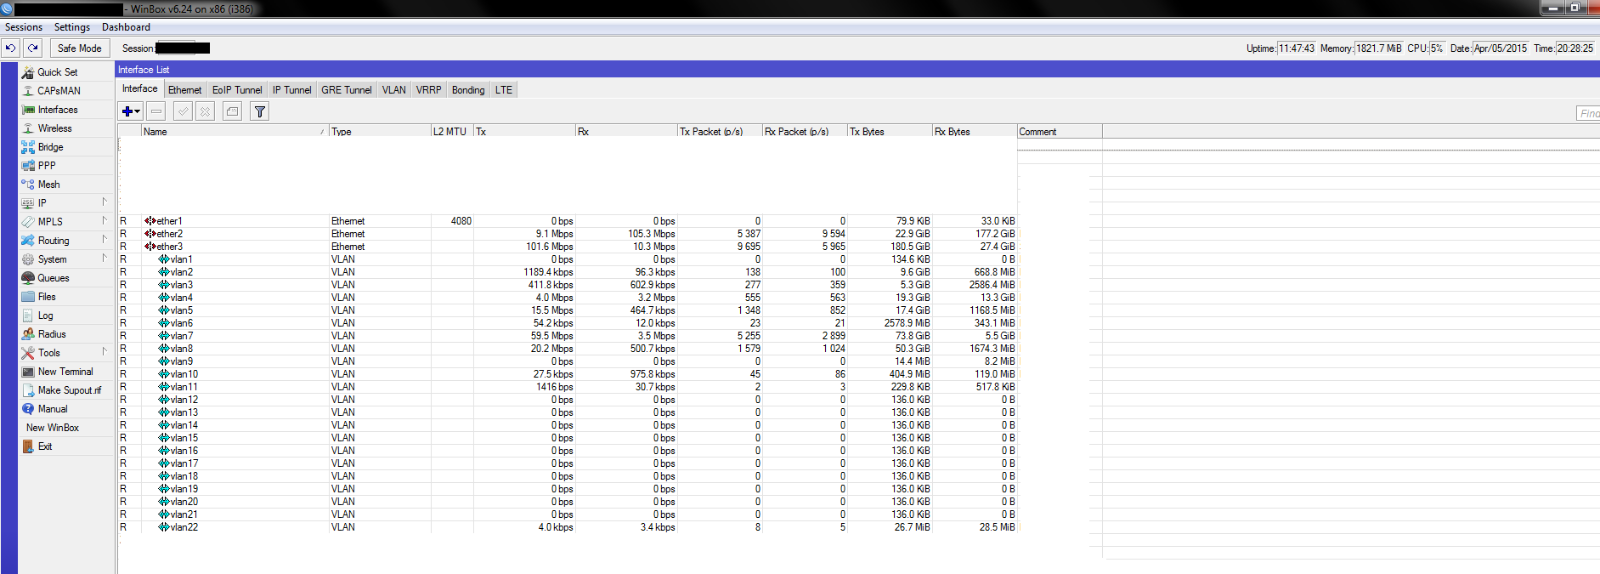The width and height of the screenshot is (1600, 574).
Task: Click the Redo arrow icon
Action: 33,48
